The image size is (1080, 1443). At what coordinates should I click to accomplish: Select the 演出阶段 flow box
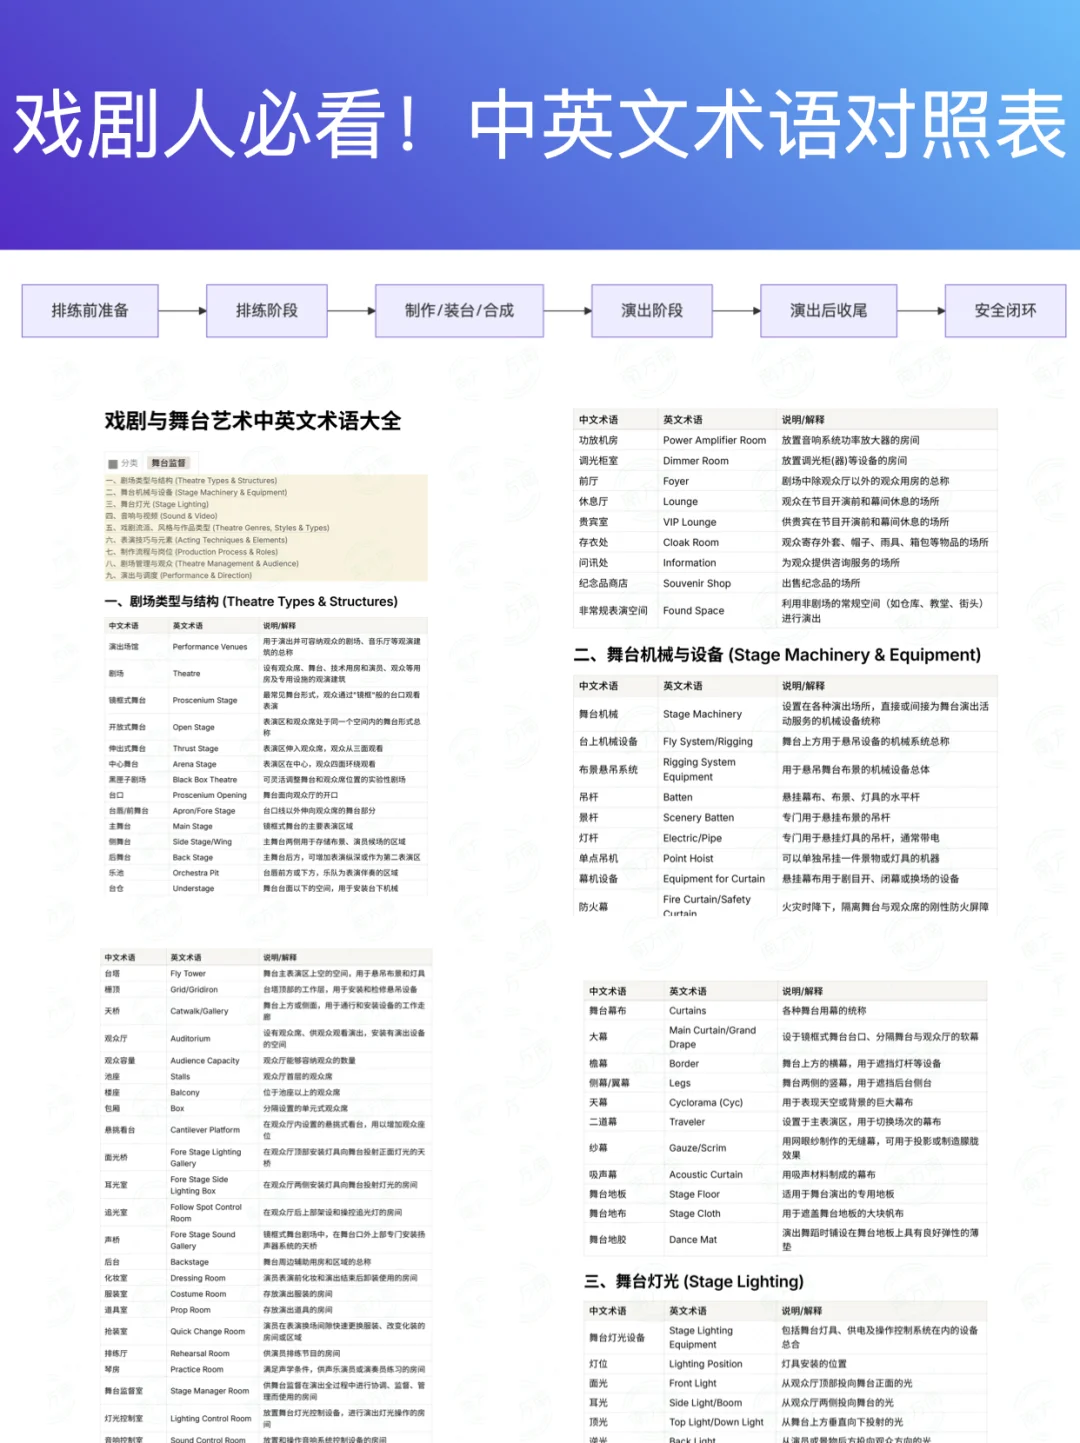coord(652,310)
